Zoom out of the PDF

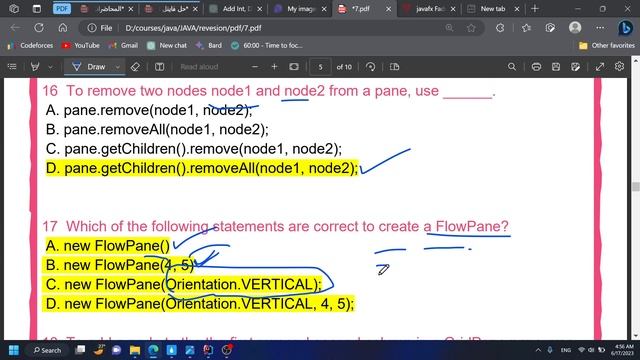point(255,67)
